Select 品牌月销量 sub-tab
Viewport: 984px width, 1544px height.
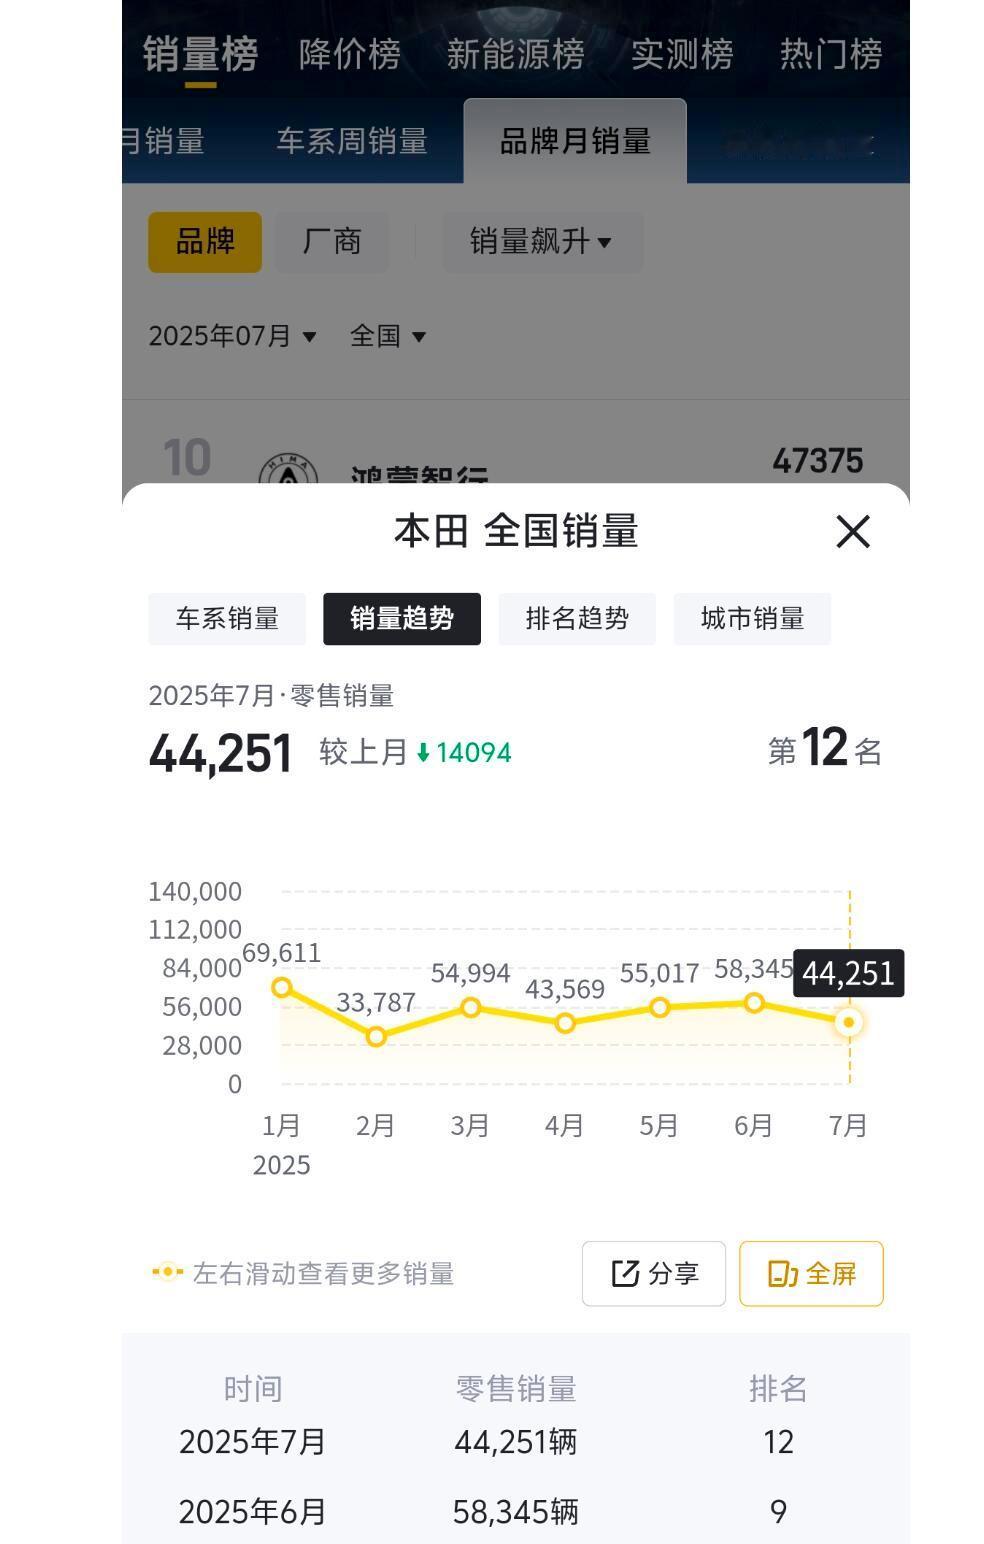[x=575, y=141]
